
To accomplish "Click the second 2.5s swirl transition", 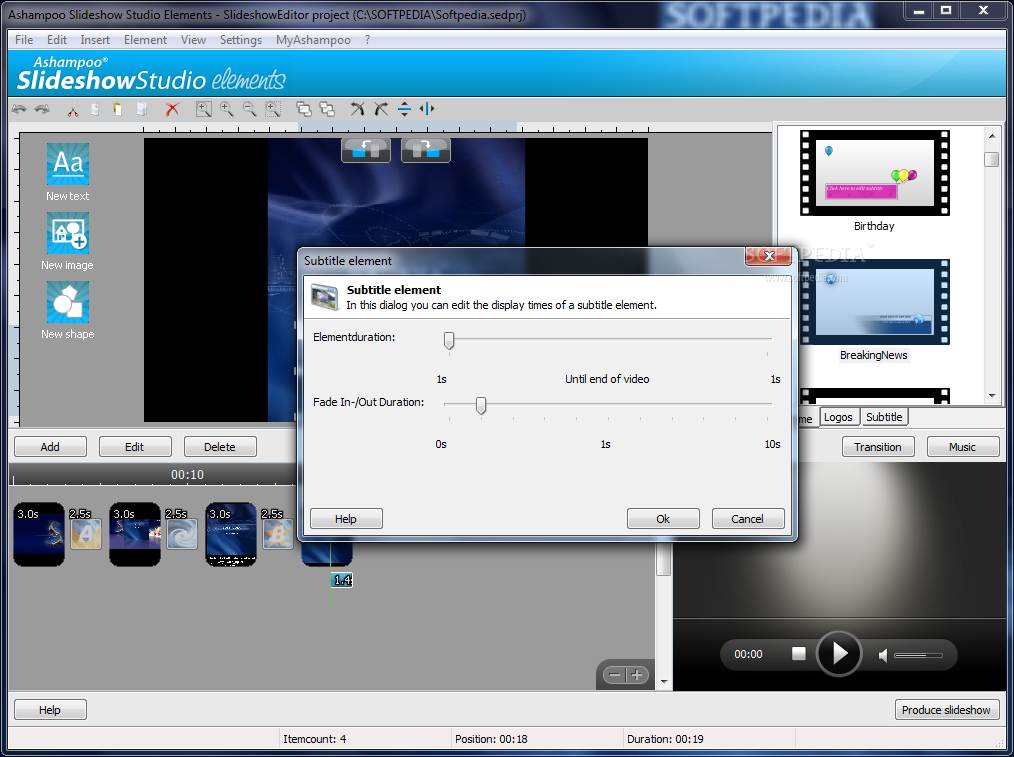I will point(182,535).
